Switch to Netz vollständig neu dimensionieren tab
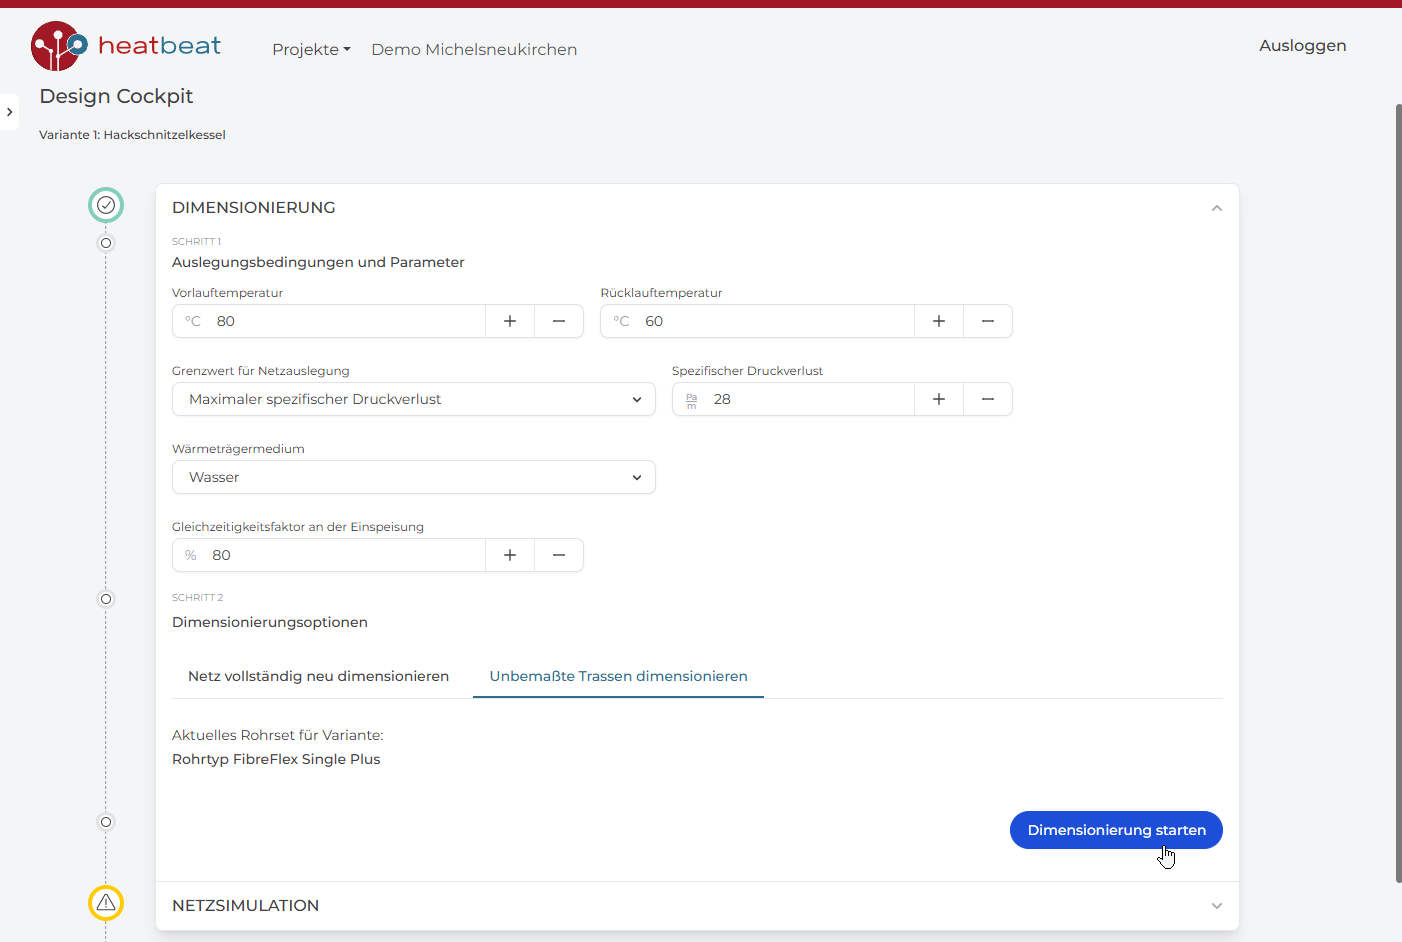1402x942 pixels. click(318, 676)
